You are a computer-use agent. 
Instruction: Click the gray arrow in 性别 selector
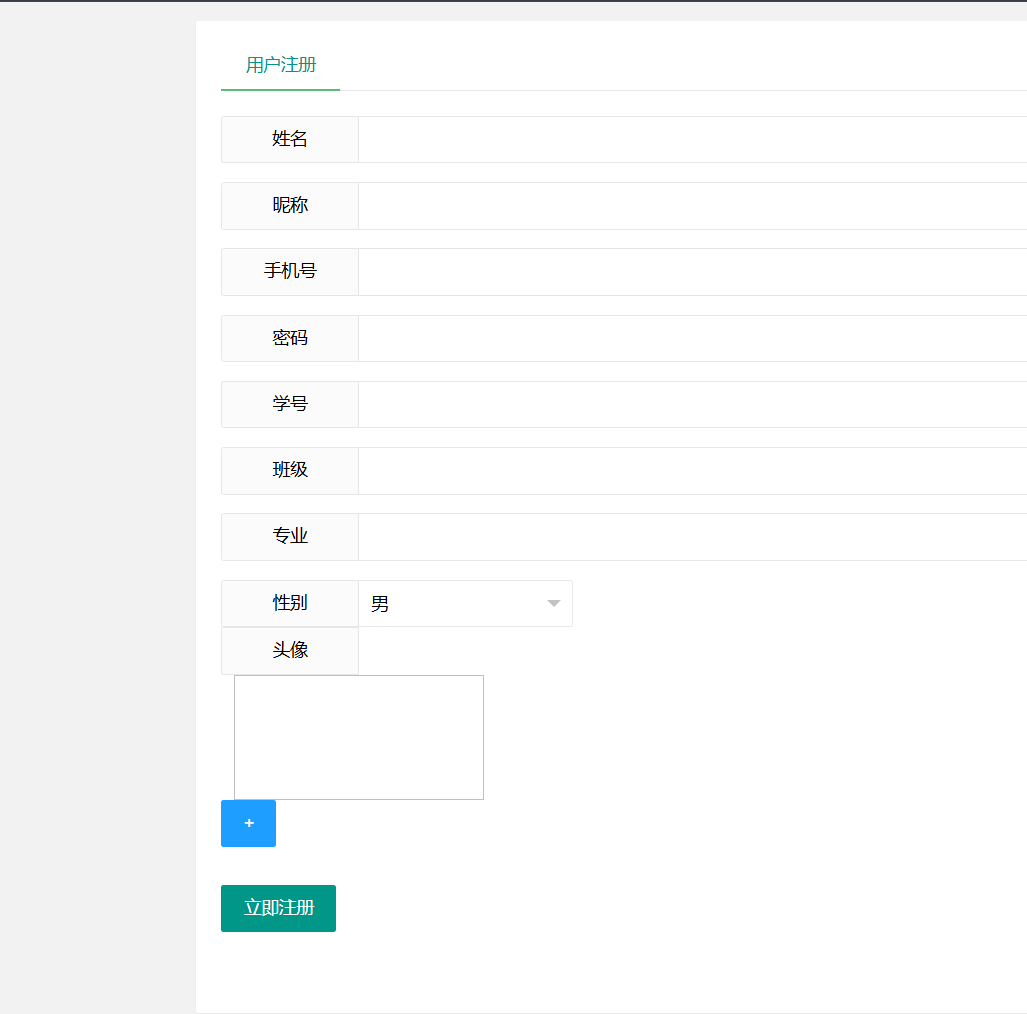tap(553, 604)
